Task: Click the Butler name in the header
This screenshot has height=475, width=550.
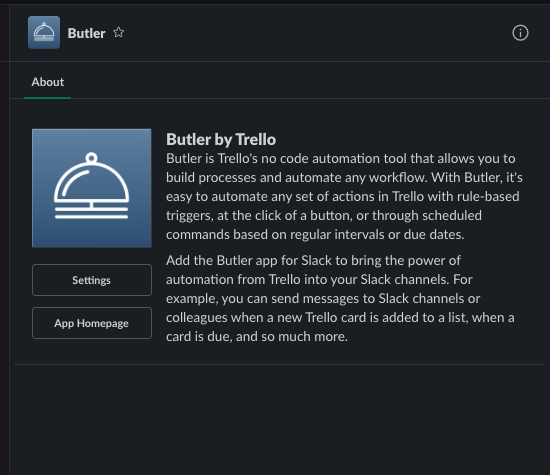Action: pyautogui.click(x=86, y=33)
